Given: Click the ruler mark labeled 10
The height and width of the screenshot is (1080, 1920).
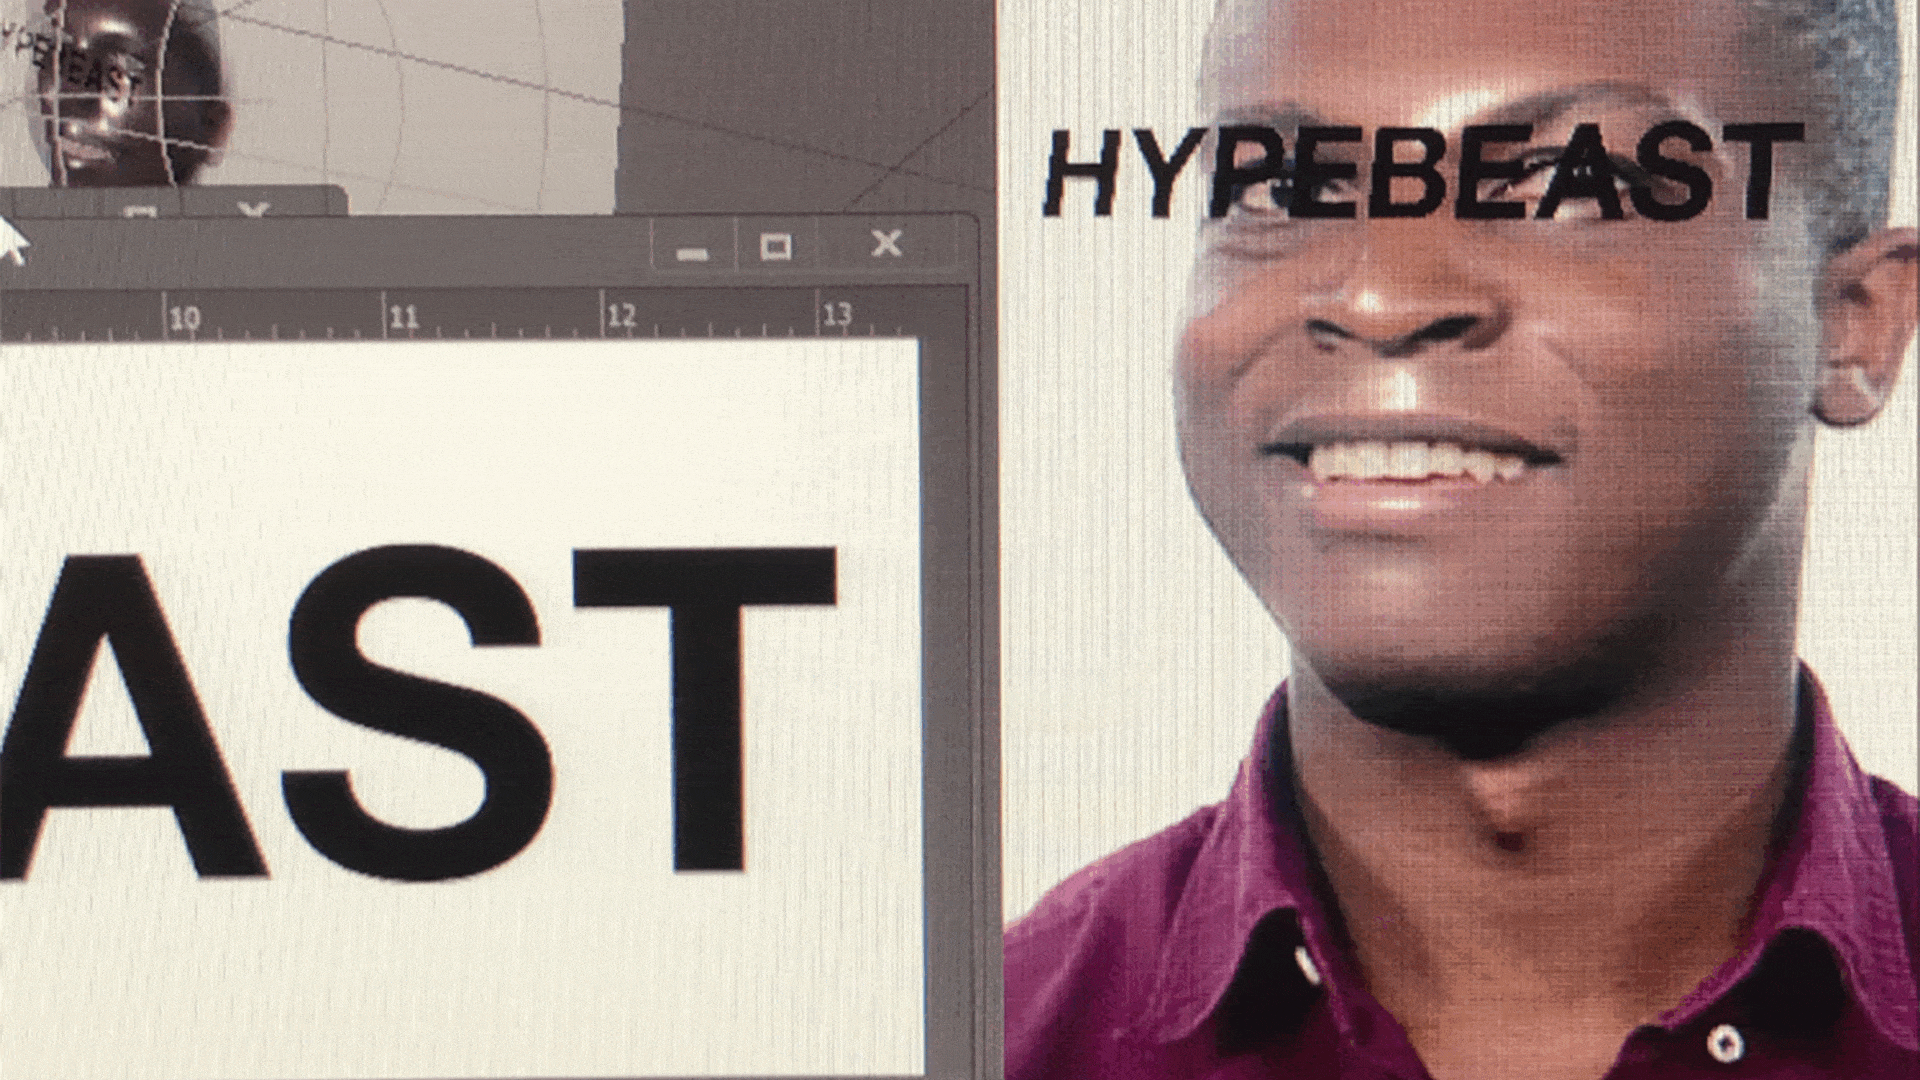Looking at the screenshot, I should tap(184, 318).
